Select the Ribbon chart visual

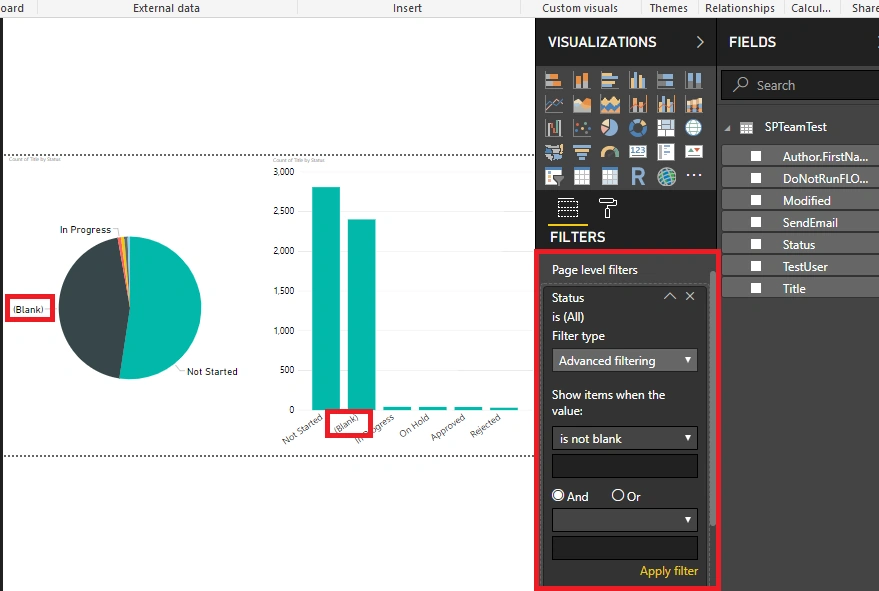point(693,104)
